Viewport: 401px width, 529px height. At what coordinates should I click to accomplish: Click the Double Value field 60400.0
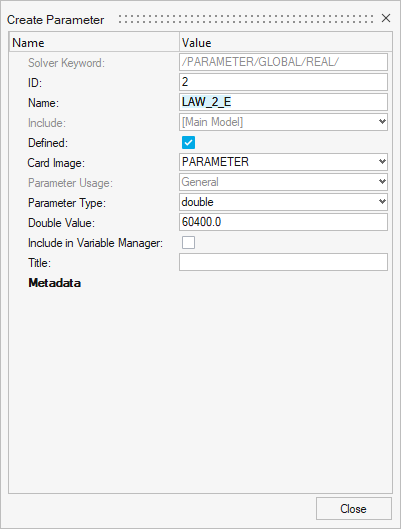point(283,222)
